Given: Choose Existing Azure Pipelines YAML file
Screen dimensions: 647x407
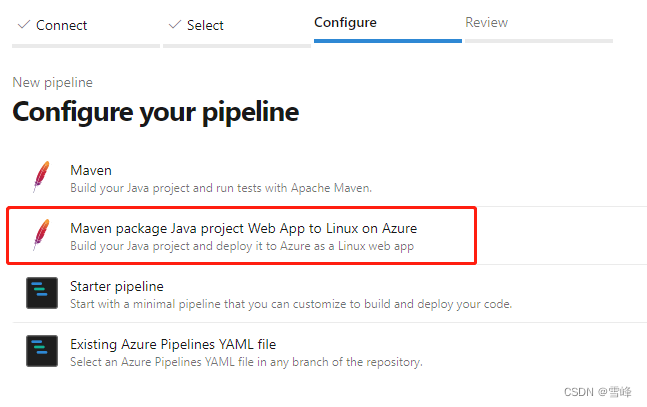Looking at the screenshot, I should pos(173,344).
